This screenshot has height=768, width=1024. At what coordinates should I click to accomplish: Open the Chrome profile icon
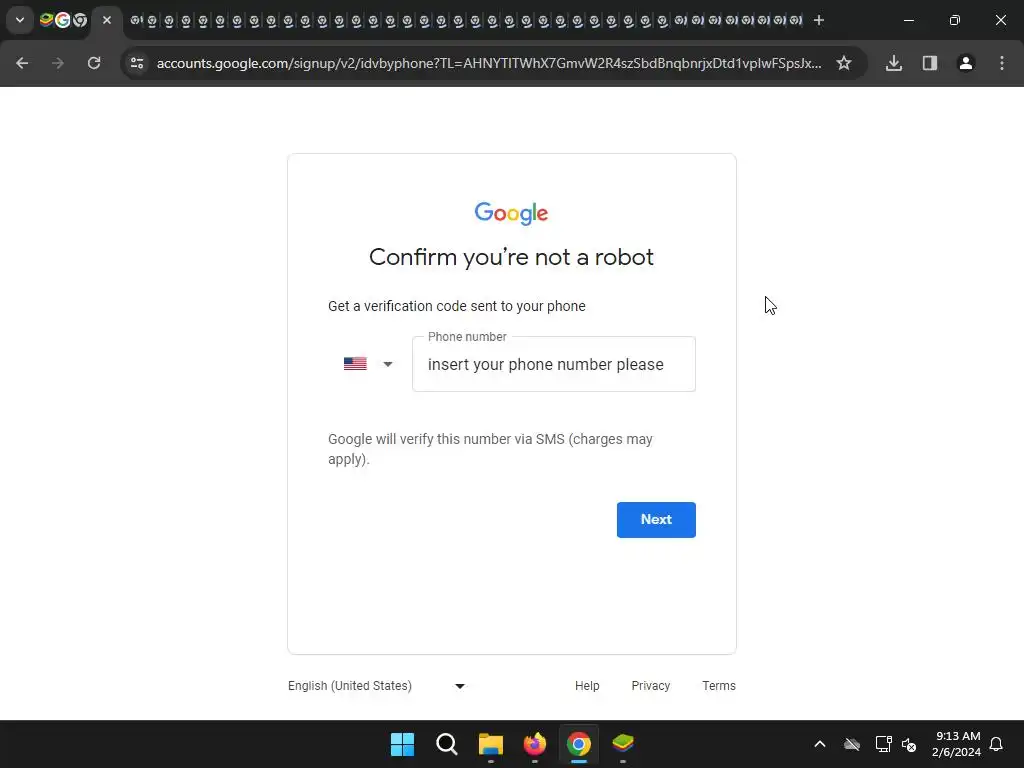pyautogui.click(x=966, y=63)
